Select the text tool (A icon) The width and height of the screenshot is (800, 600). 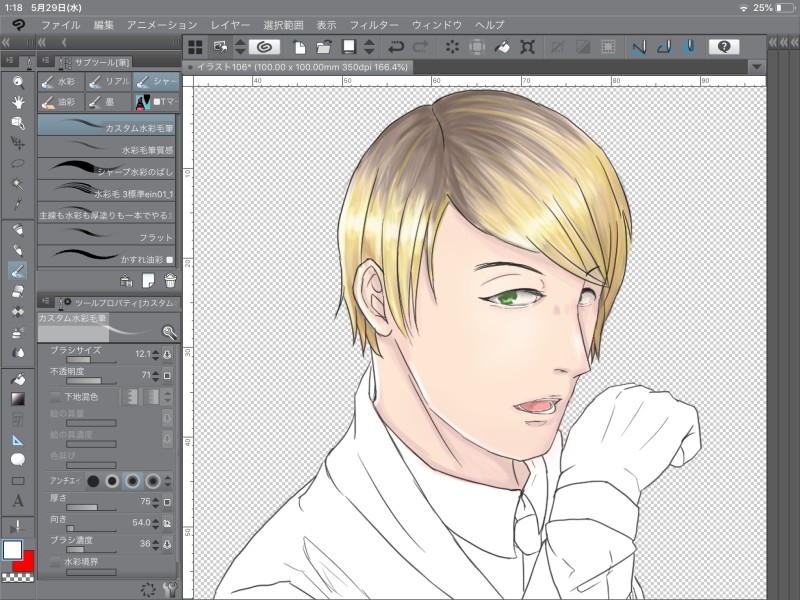(18, 501)
